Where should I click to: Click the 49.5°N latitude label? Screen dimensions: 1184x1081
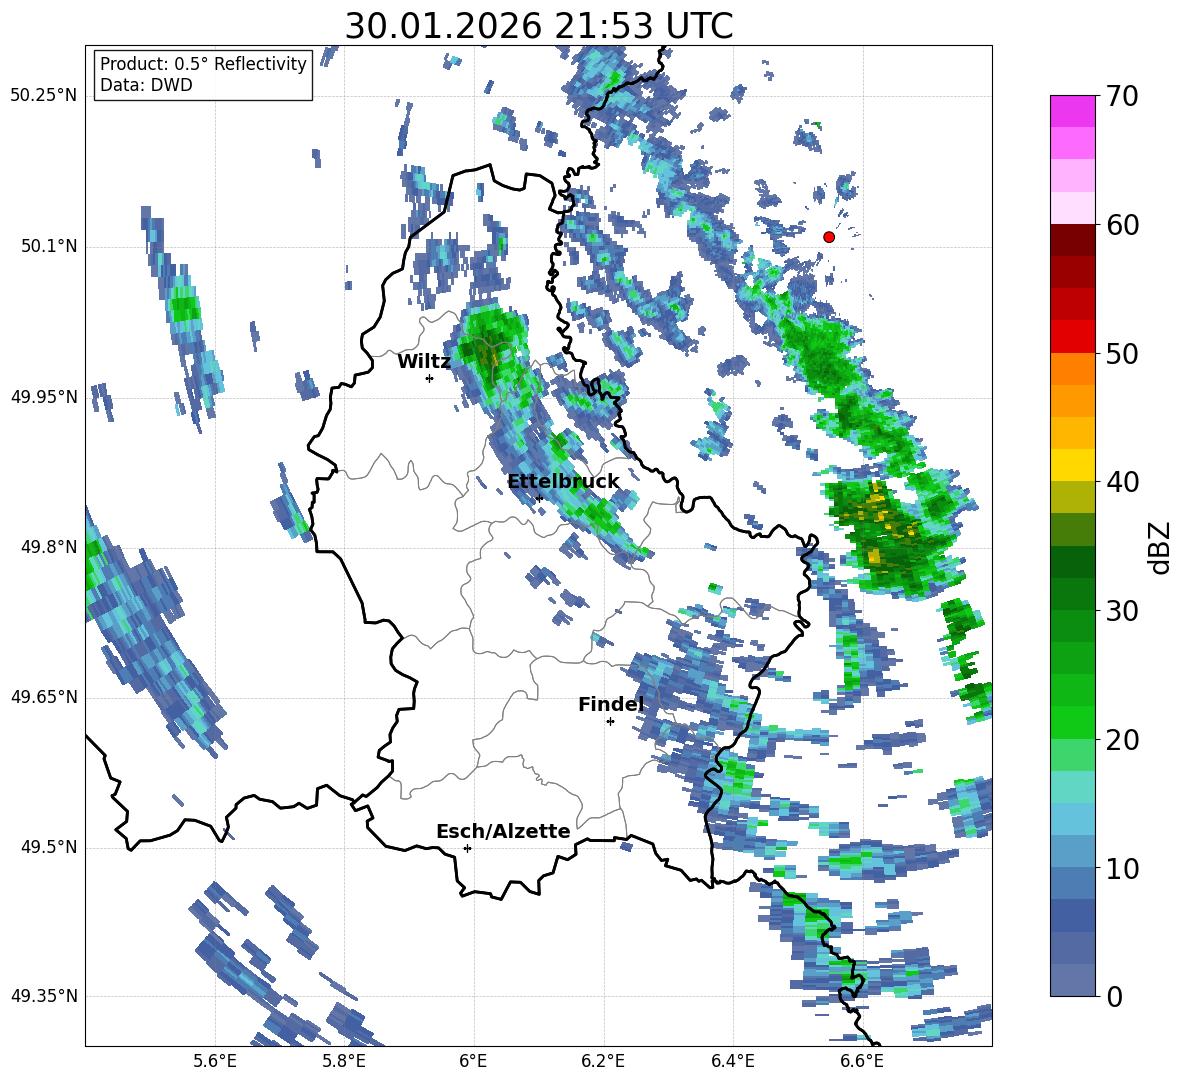pyautogui.click(x=48, y=848)
